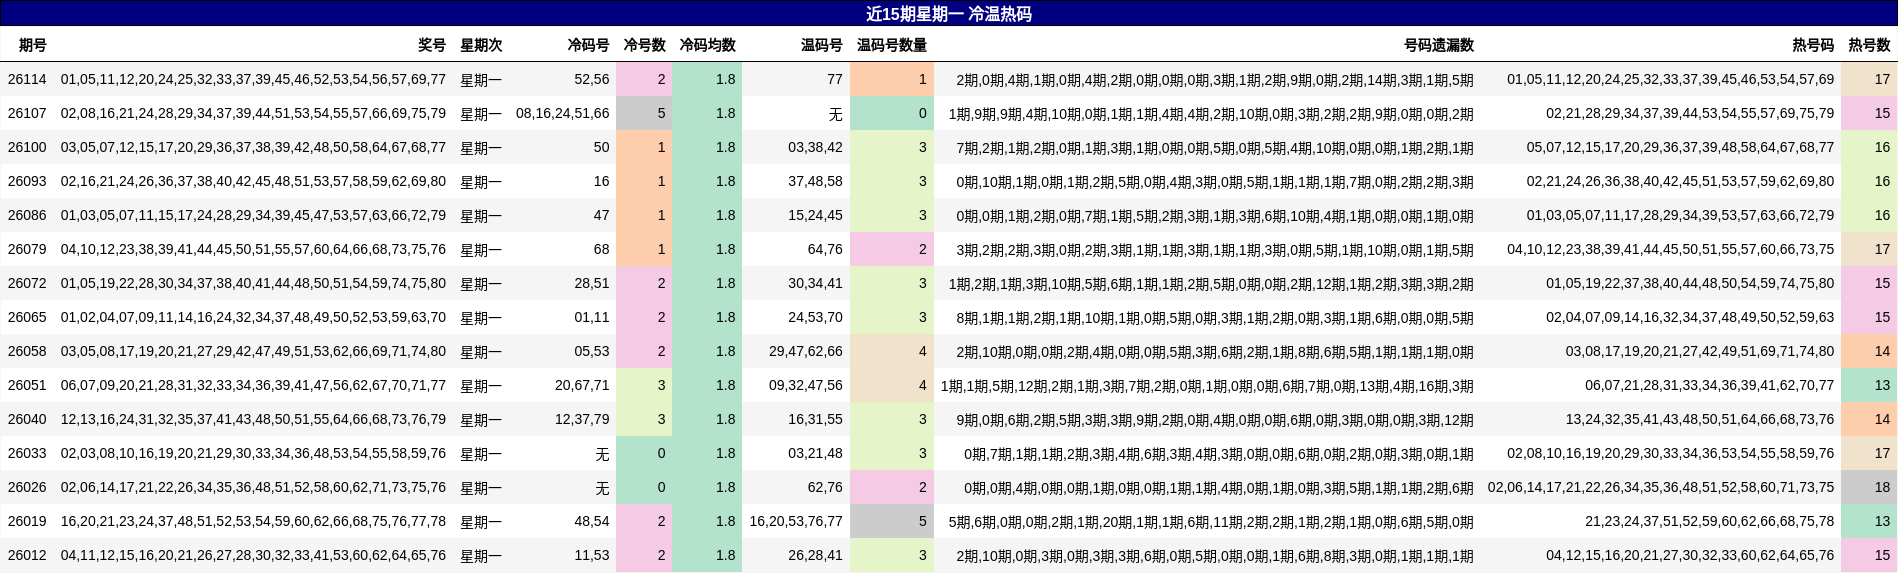This screenshot has height=573, width=1898.
Task: Select period number 26079
Action: pos(27,249)
